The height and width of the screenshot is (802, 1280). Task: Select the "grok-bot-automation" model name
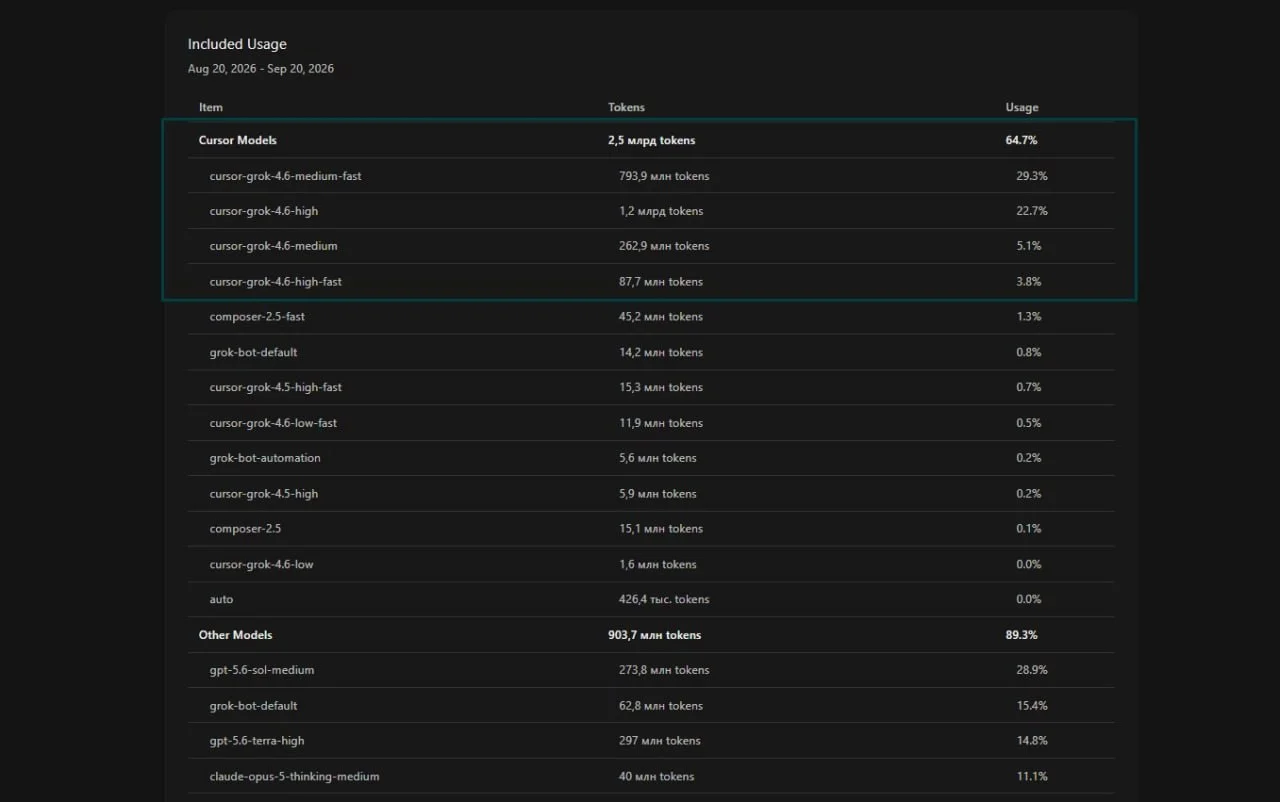coord(265,458)
